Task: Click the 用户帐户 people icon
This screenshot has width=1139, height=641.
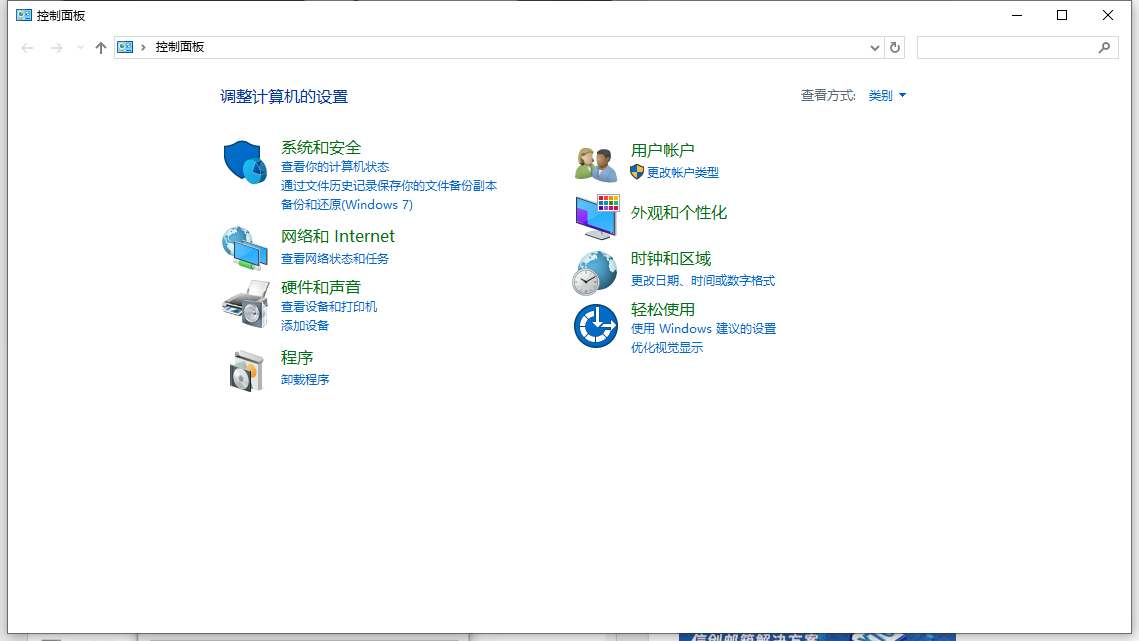Action: click(x=596, y=163)
